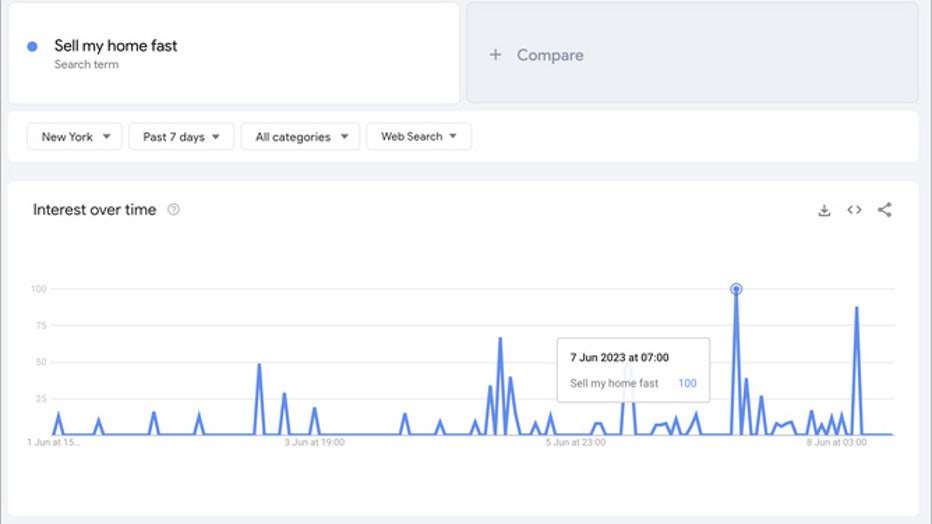
Task: Edit the Sell my home fast term
Action: click(x=116, y=46)
